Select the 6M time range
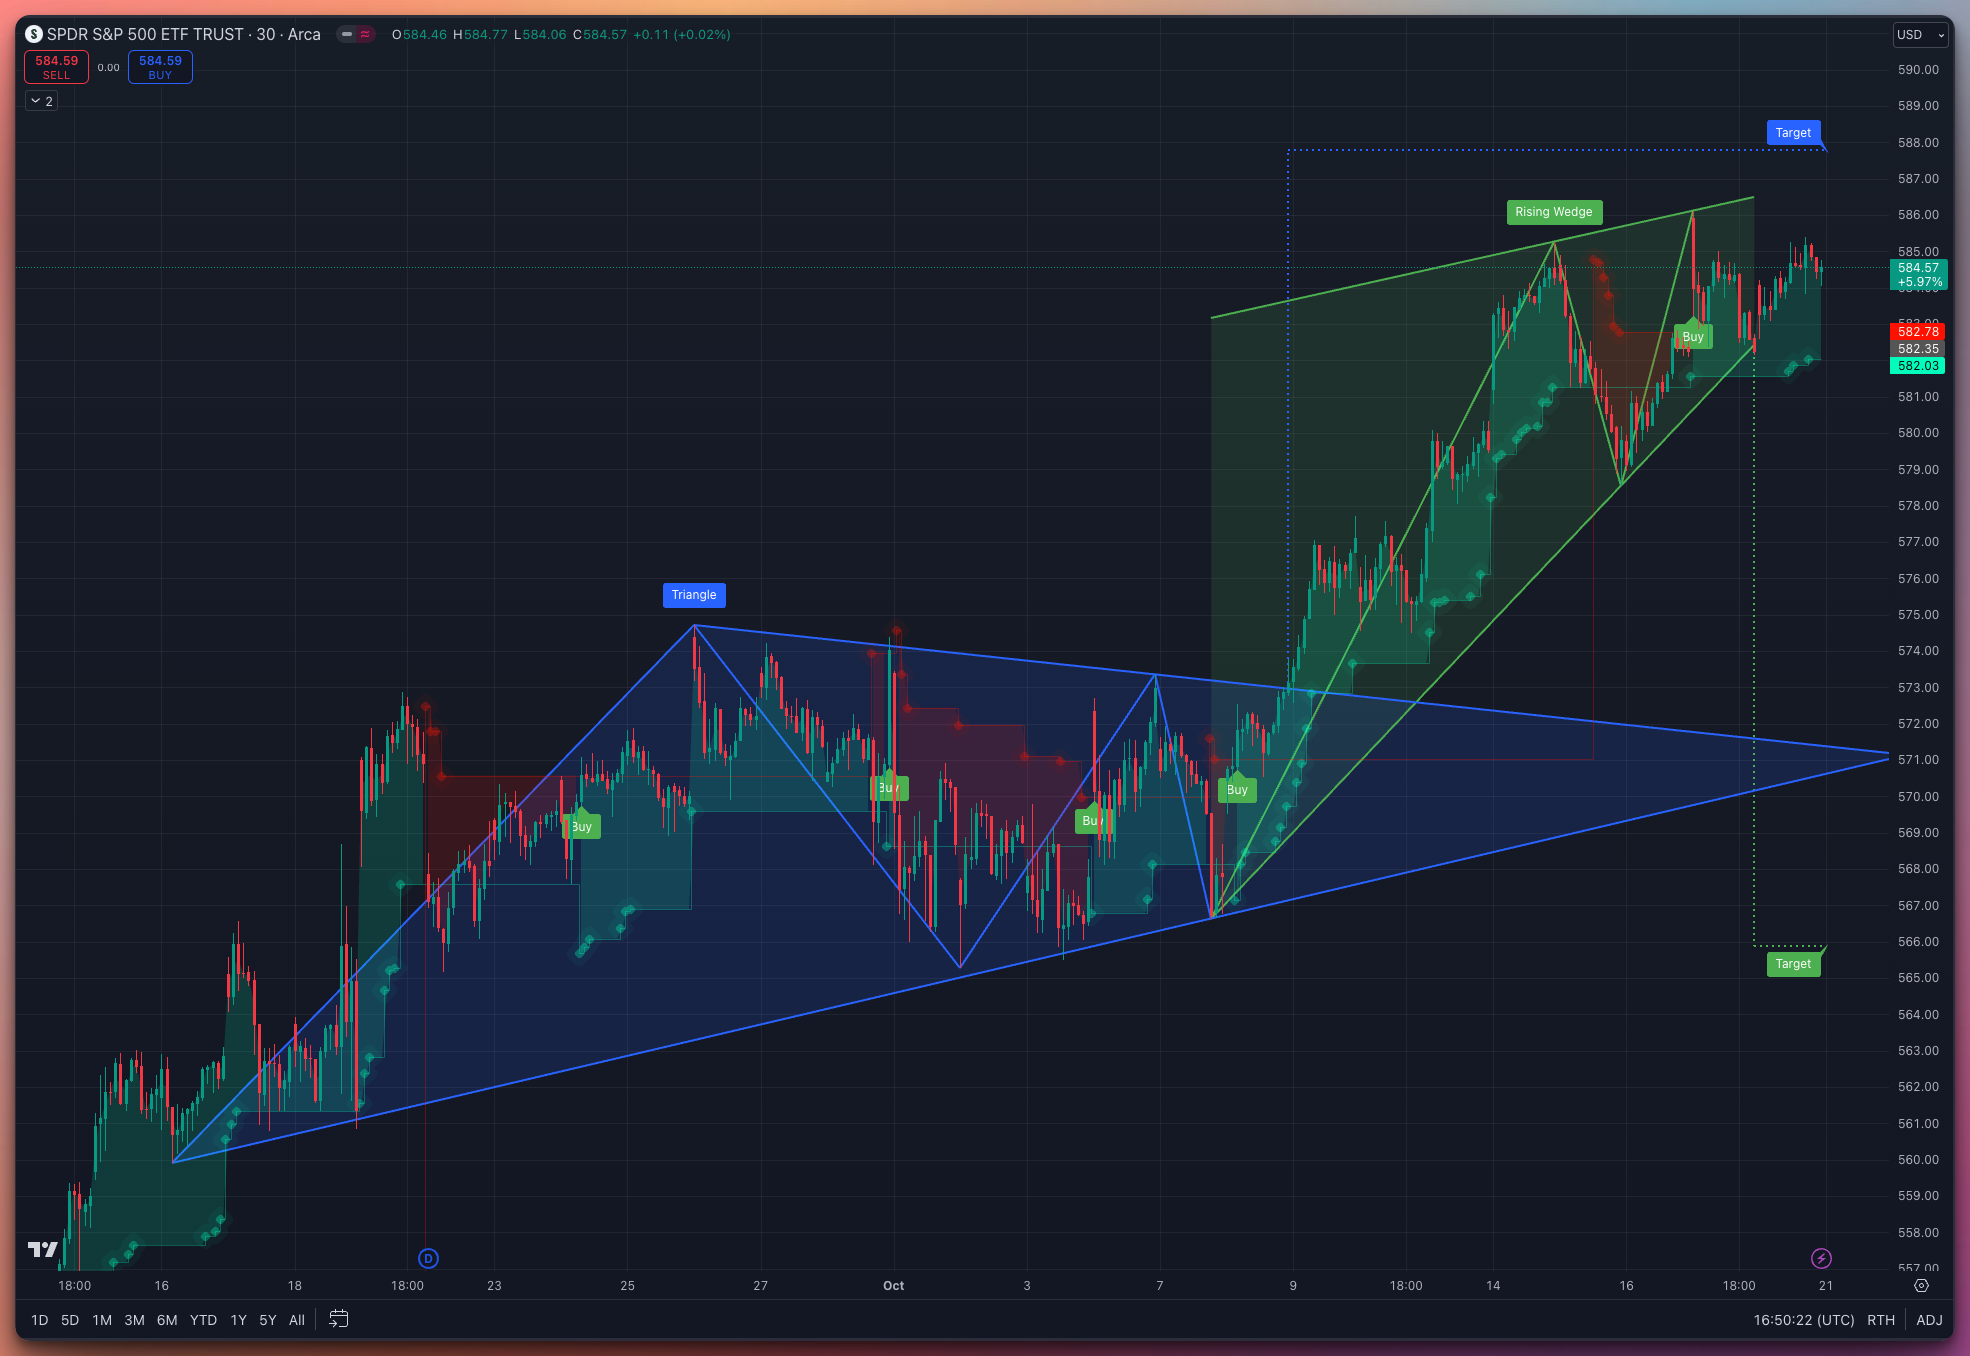This screenshot has width=1970, height=1356. 167,1320
